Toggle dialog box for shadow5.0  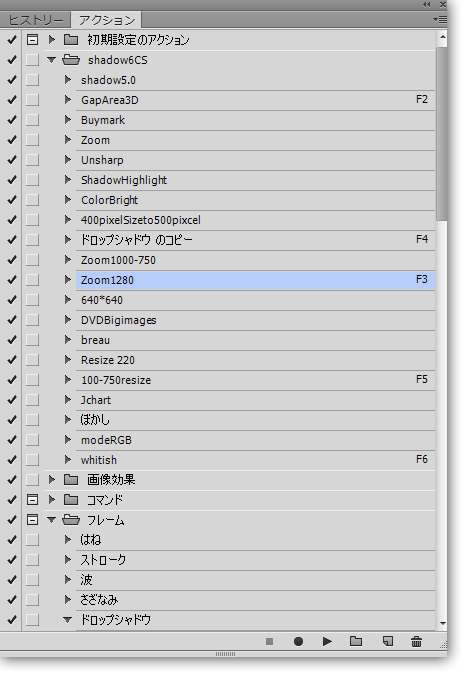(x=32, y=80)
